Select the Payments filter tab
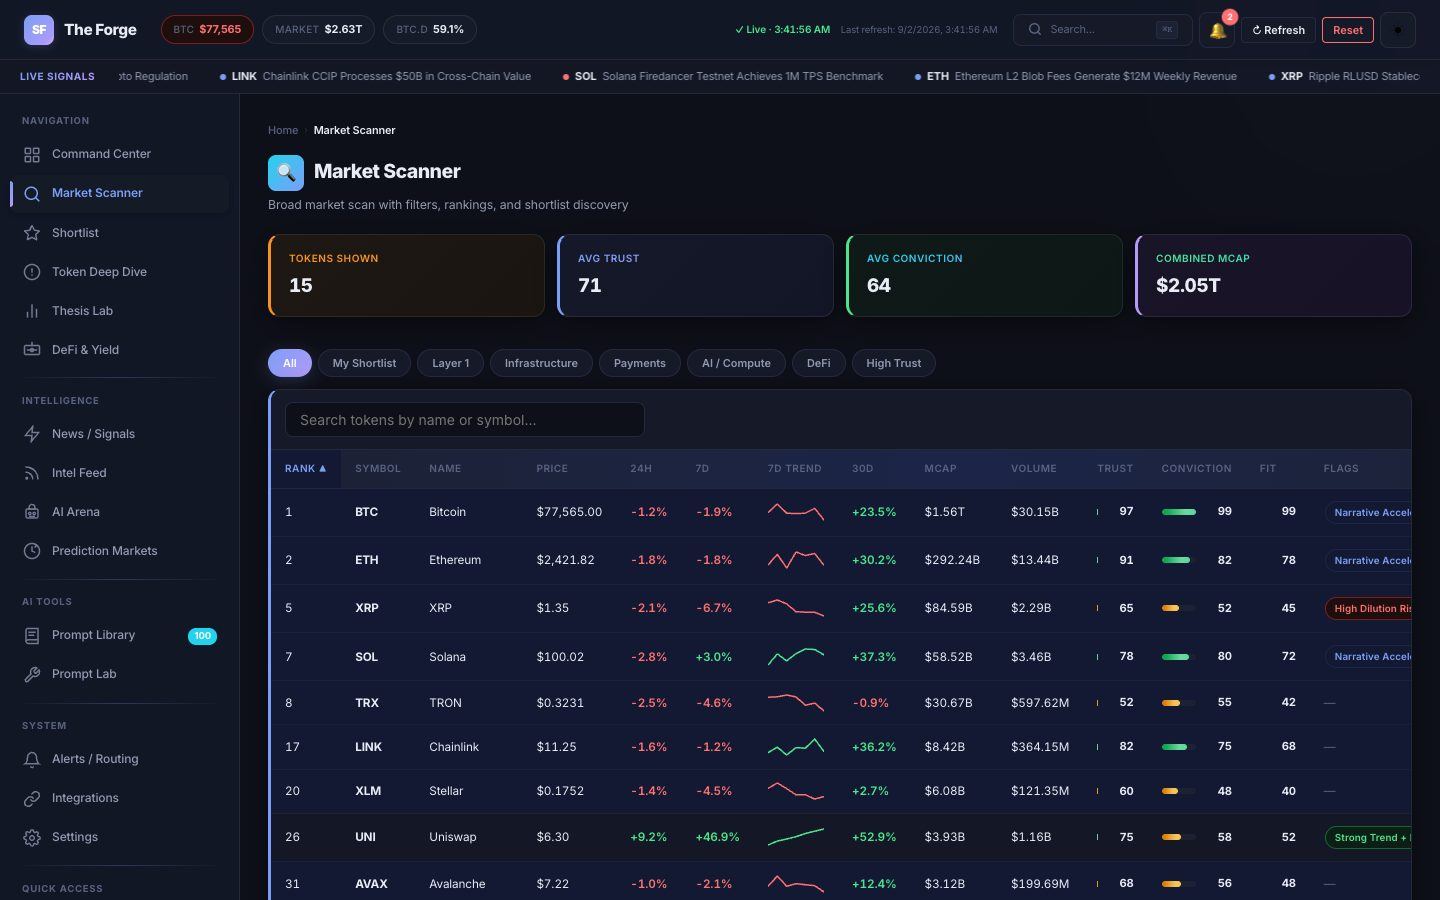The height and width of the screenshot is (900, 1440). (640, 363)
